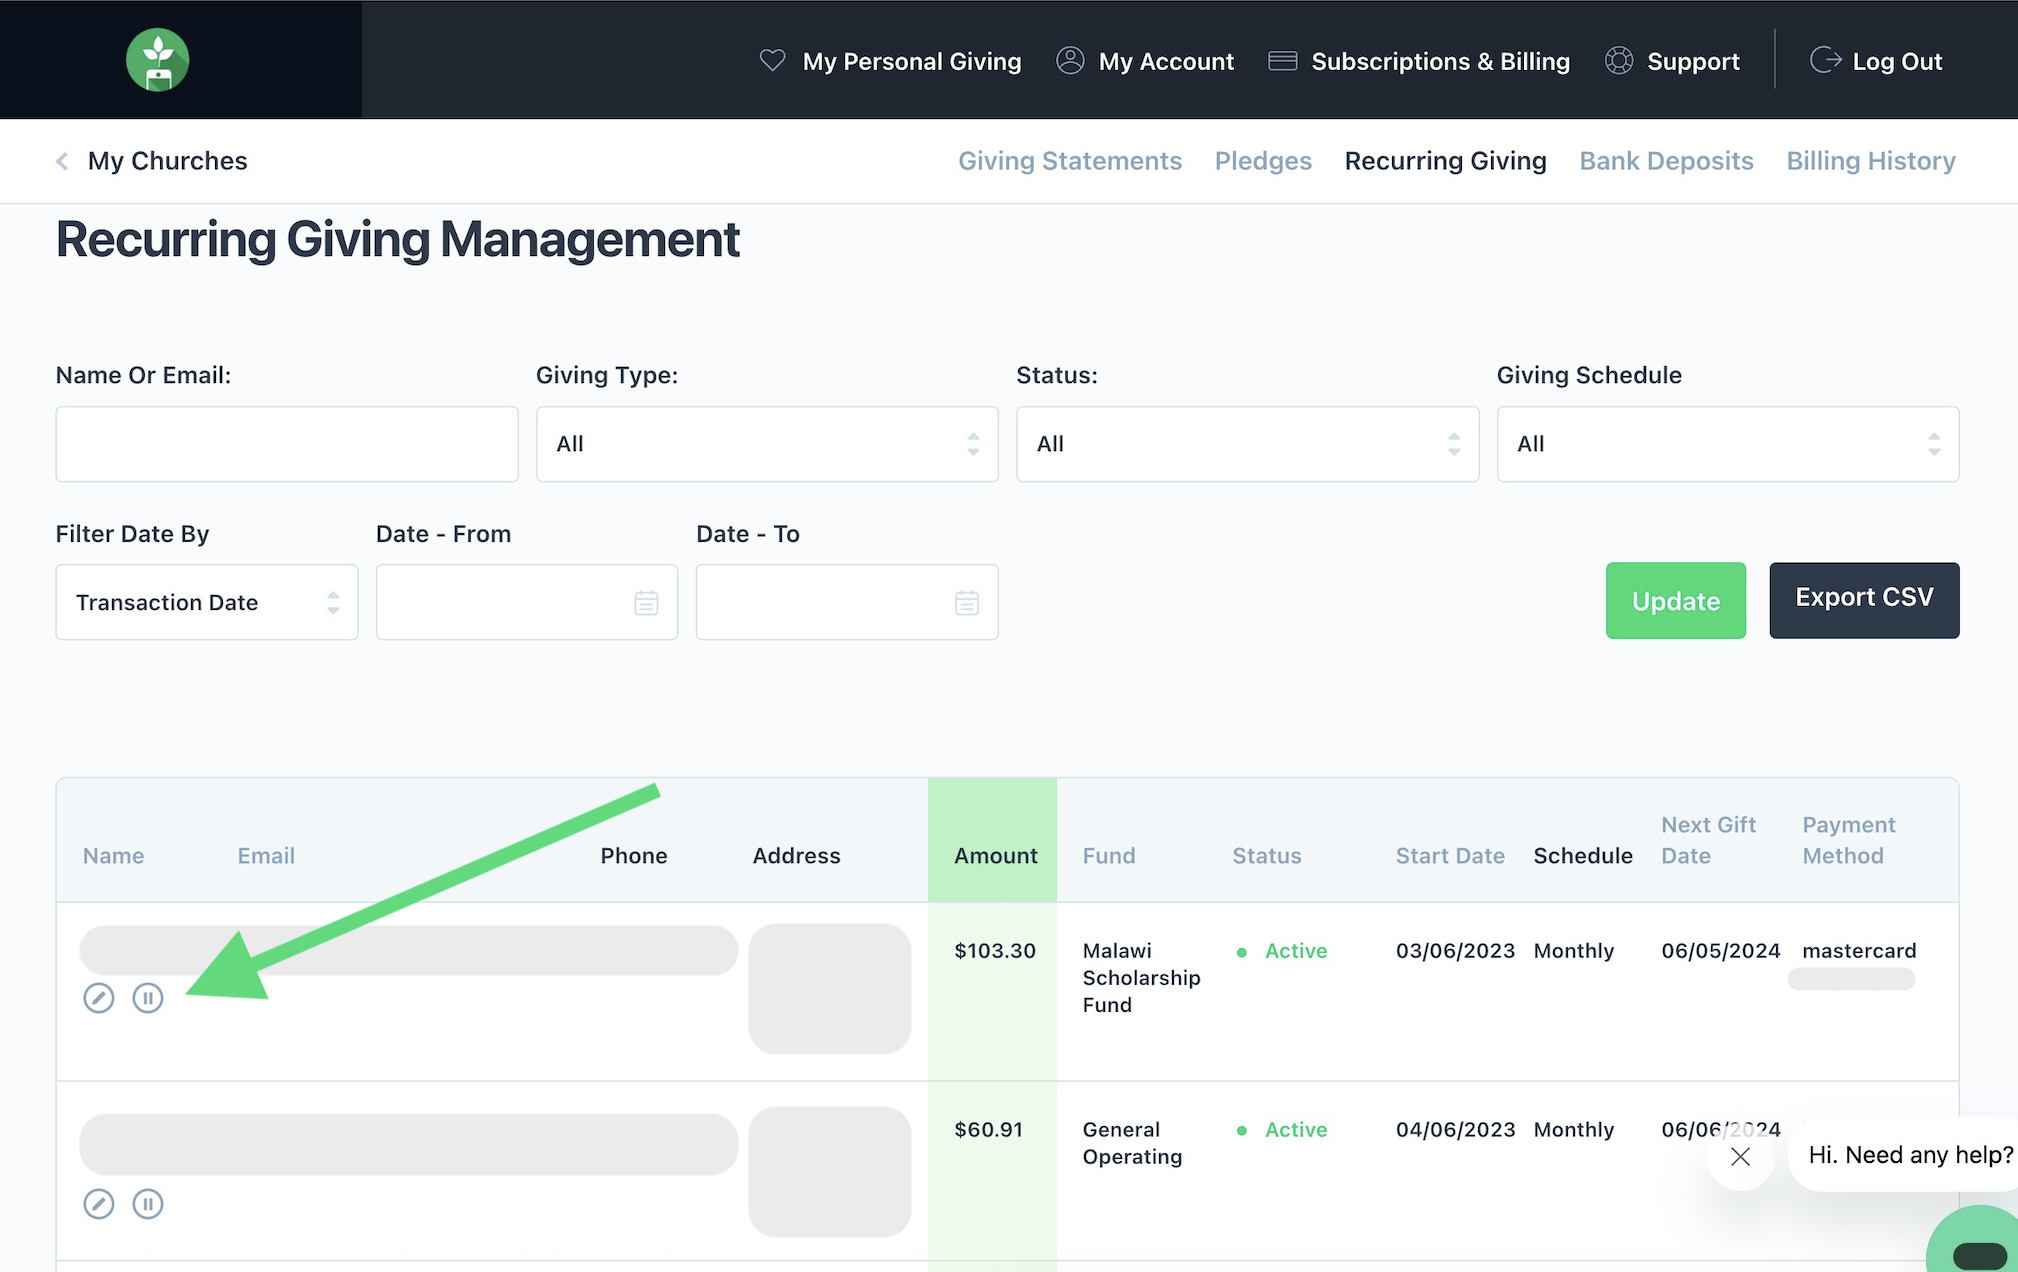Screen dimensions: 2018x1272
Task: Edit the $60.91 General Operating recurring gift
Action: 98,1204
